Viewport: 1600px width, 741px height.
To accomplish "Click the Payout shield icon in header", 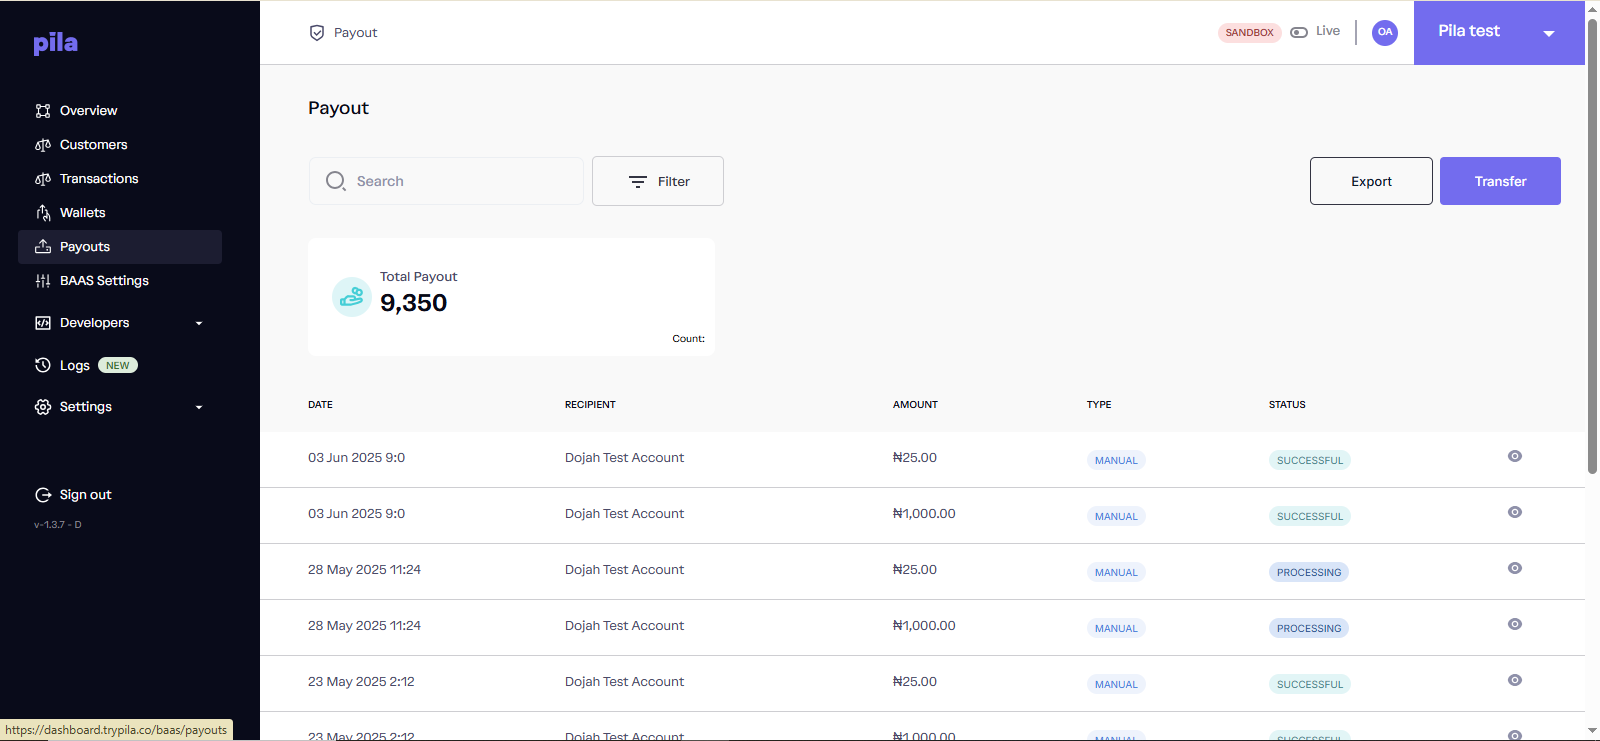I will tap(317, 33).
